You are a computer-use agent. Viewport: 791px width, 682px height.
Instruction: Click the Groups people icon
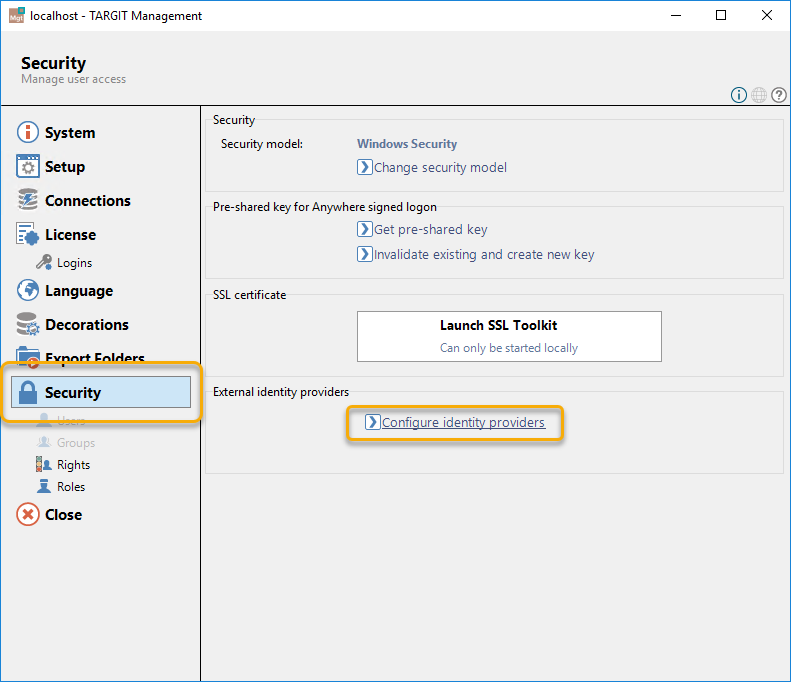44,442
